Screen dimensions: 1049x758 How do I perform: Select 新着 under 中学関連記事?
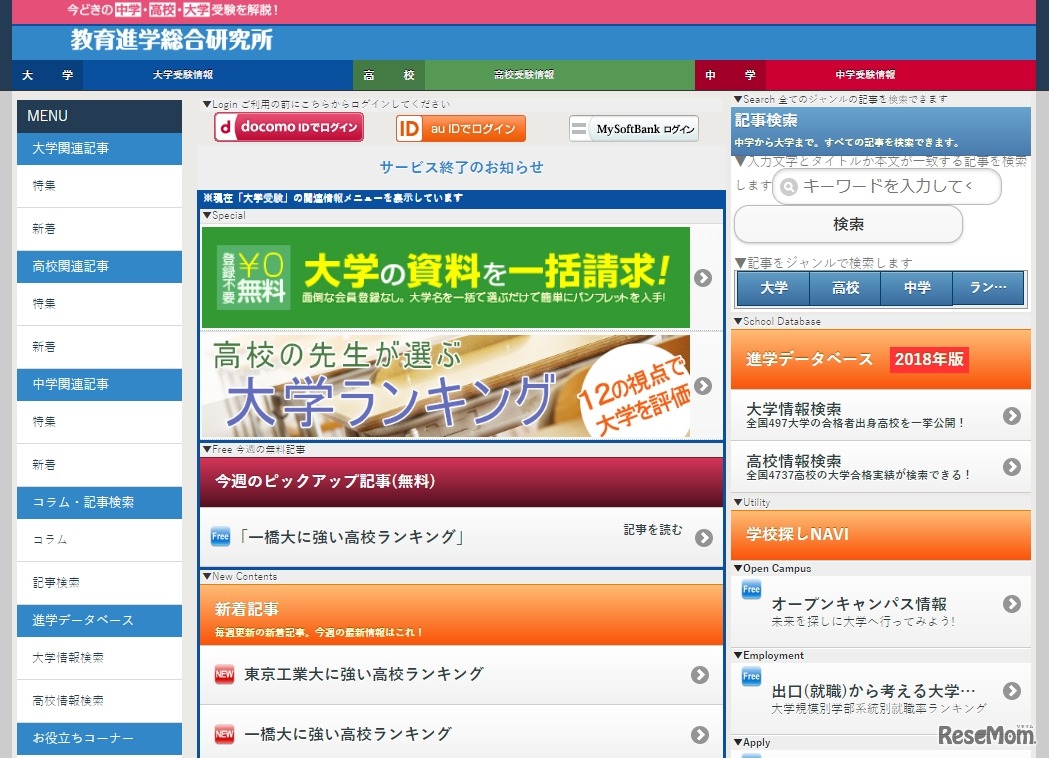point(99,464)
